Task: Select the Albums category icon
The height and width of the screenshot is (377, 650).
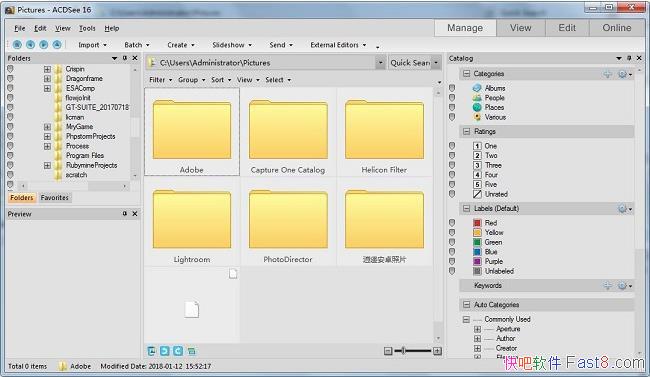Action: (x=477, y=88)
